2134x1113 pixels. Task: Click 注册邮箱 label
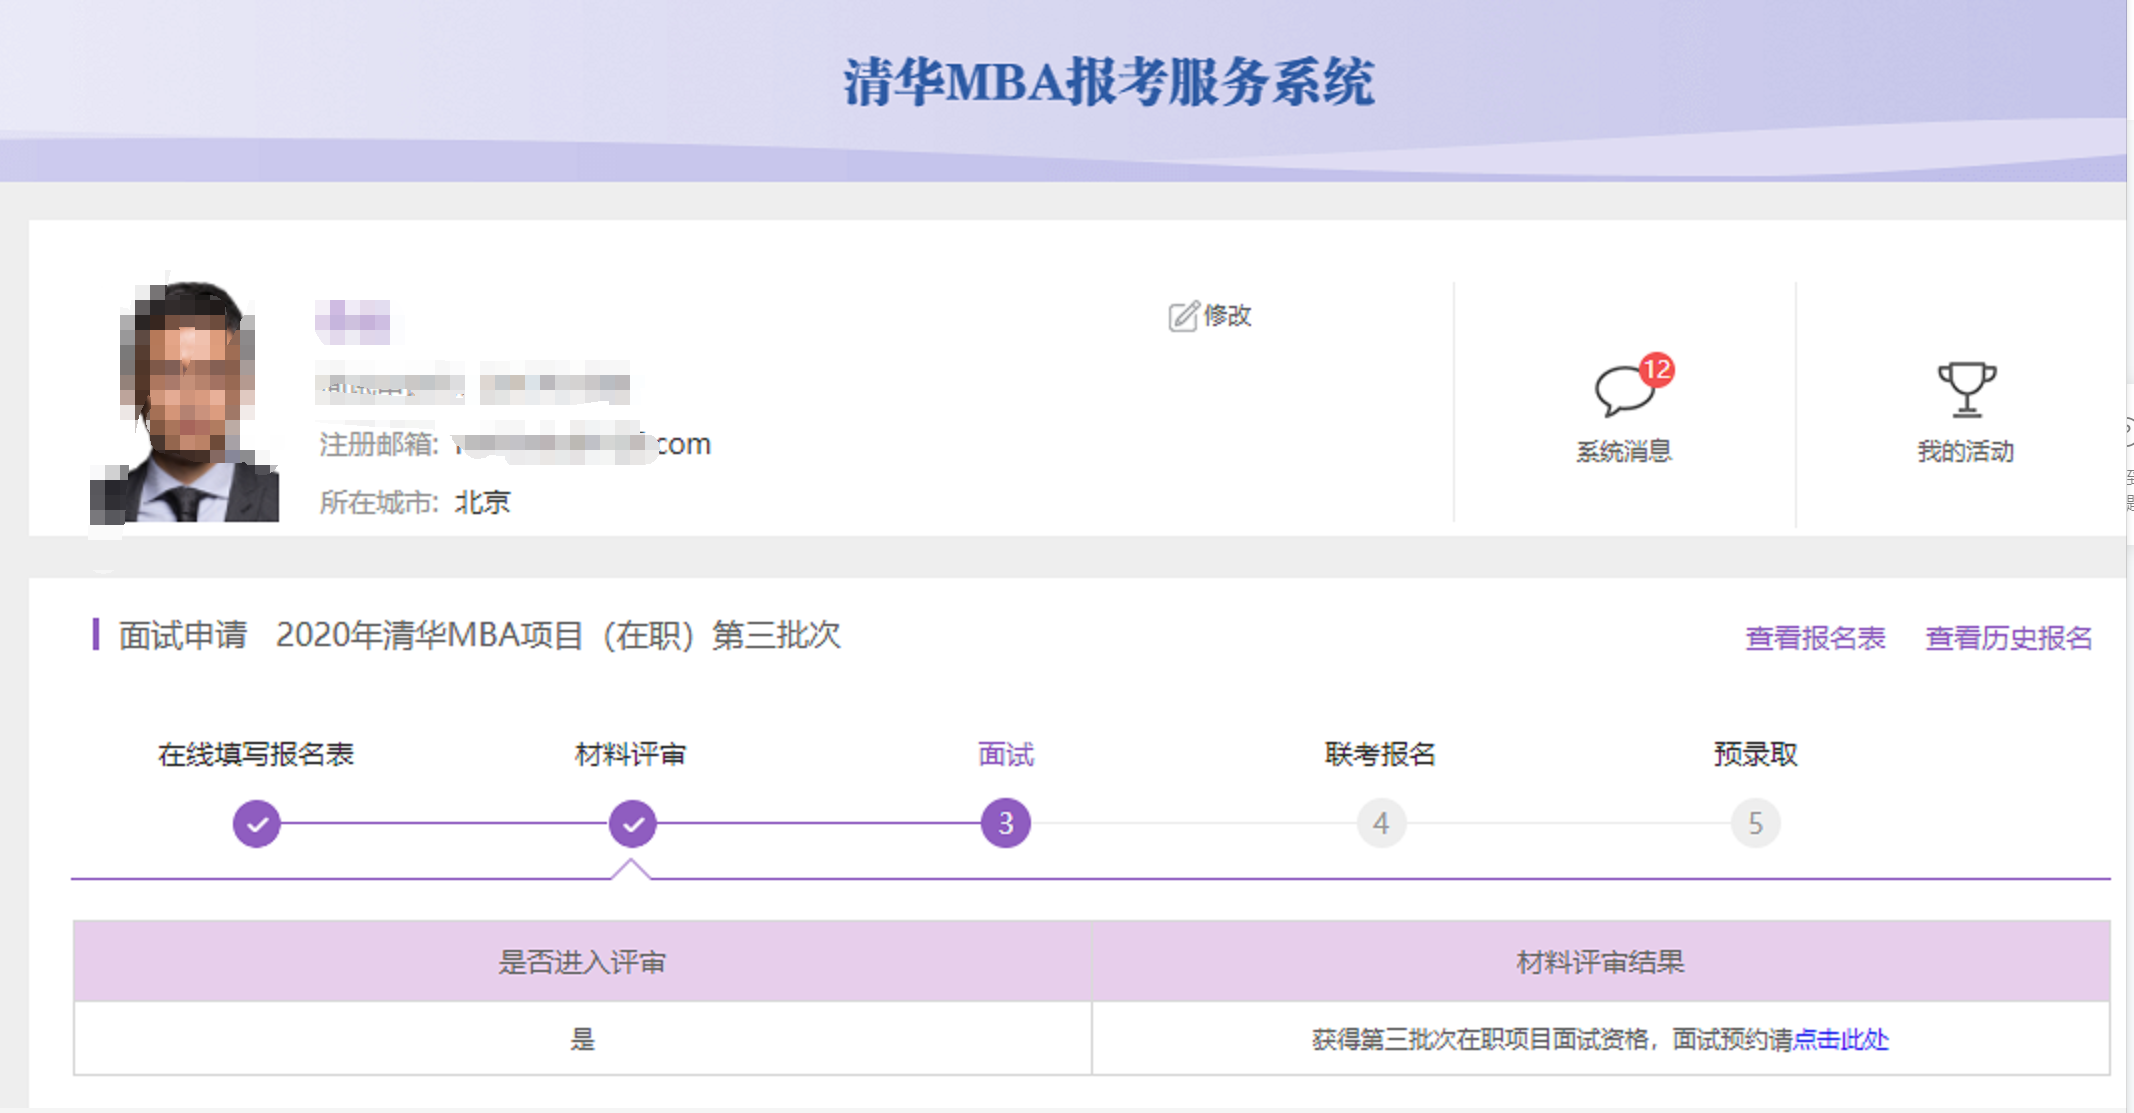(379, 444)
